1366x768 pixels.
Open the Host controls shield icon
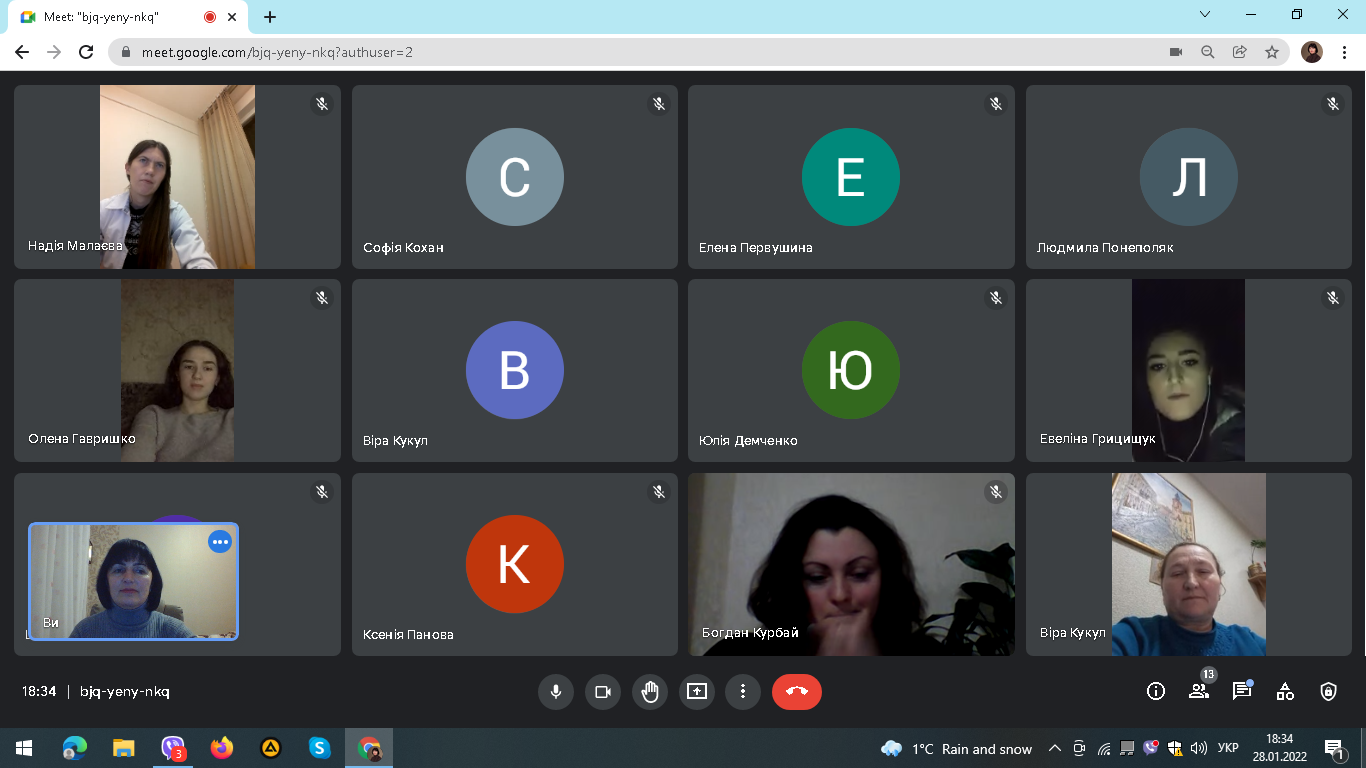tap(1328, 691)
